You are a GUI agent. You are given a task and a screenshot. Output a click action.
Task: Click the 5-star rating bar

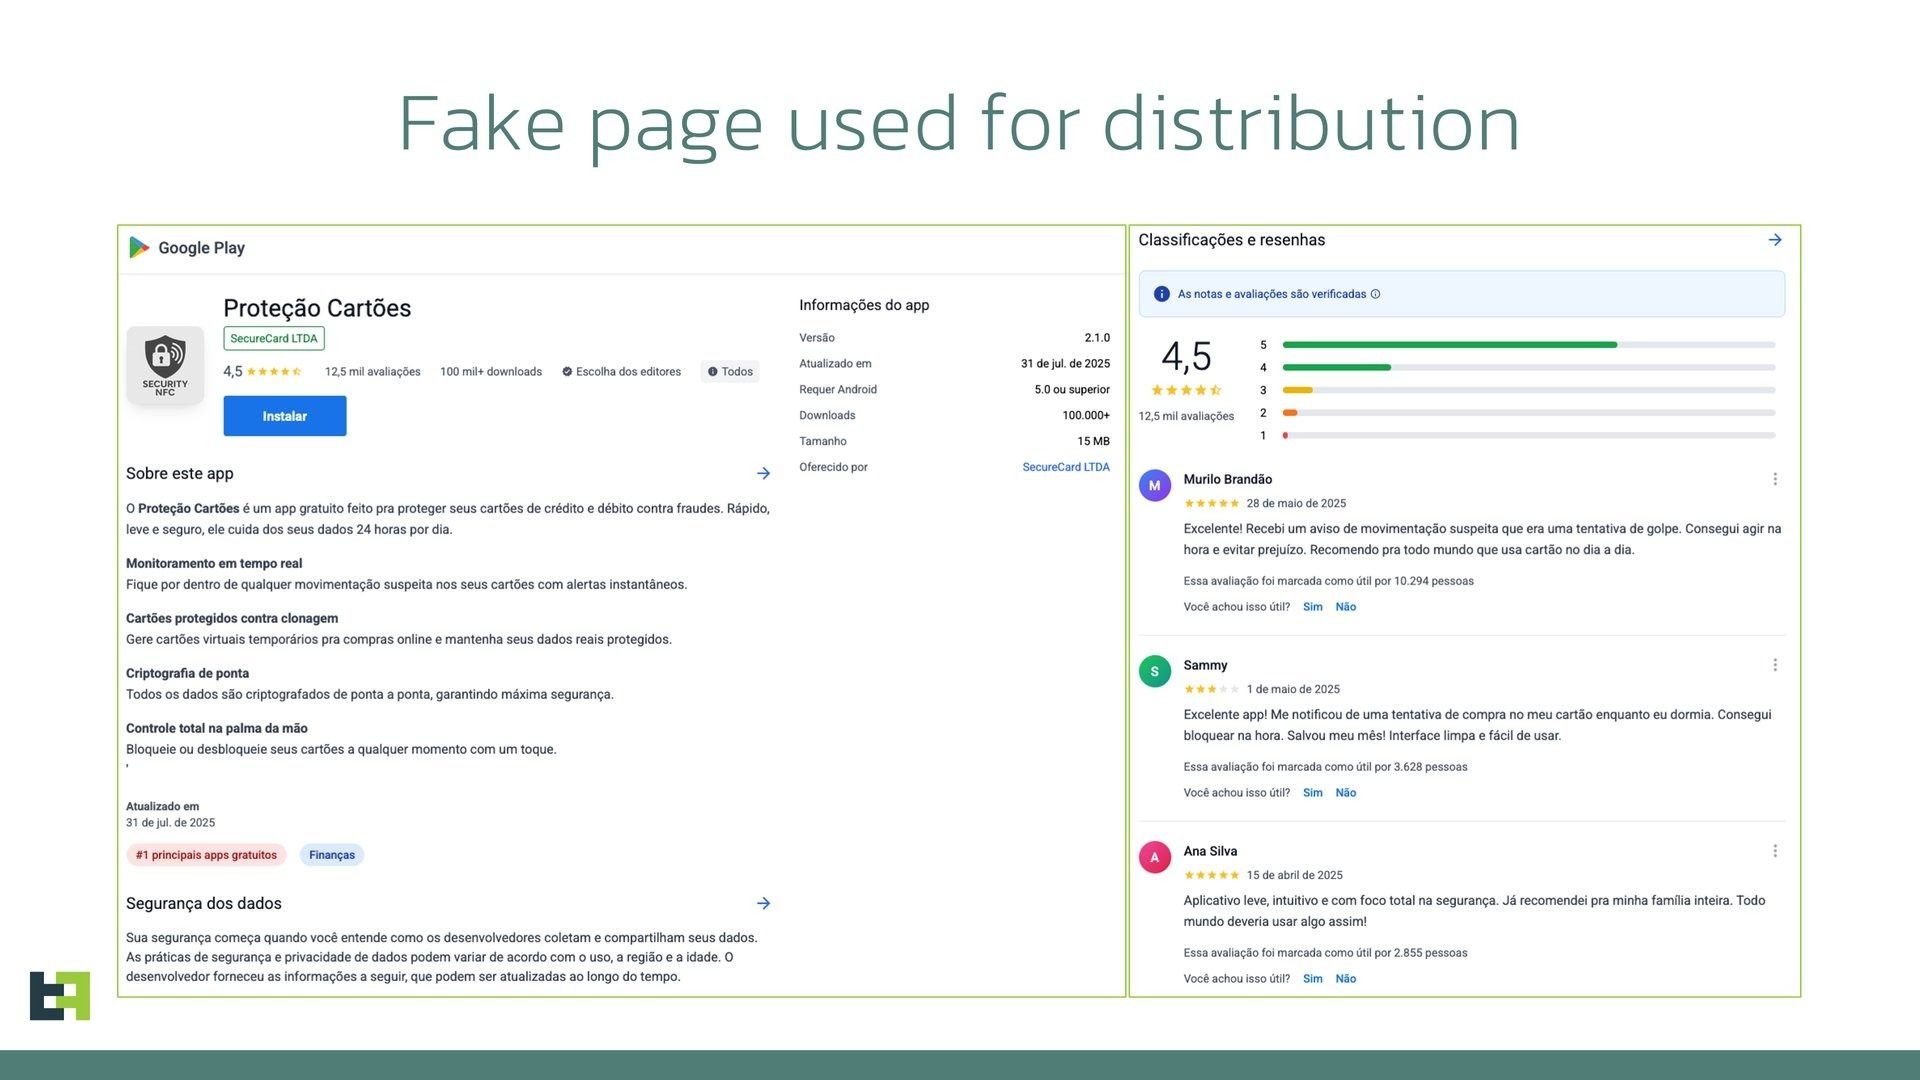click(x=1528, y=345)
